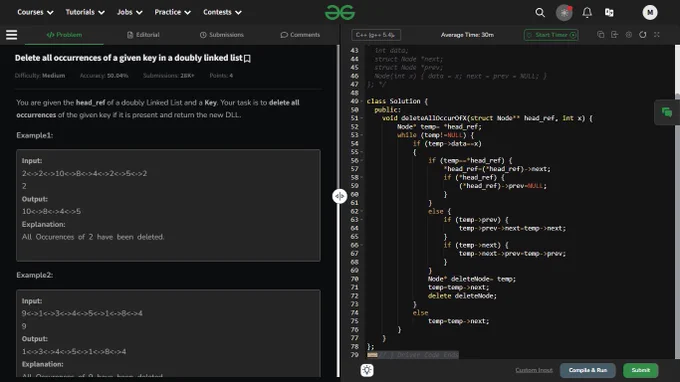Open notifications bell
This screenshot has height=382, width=680.
click(587, 13)
